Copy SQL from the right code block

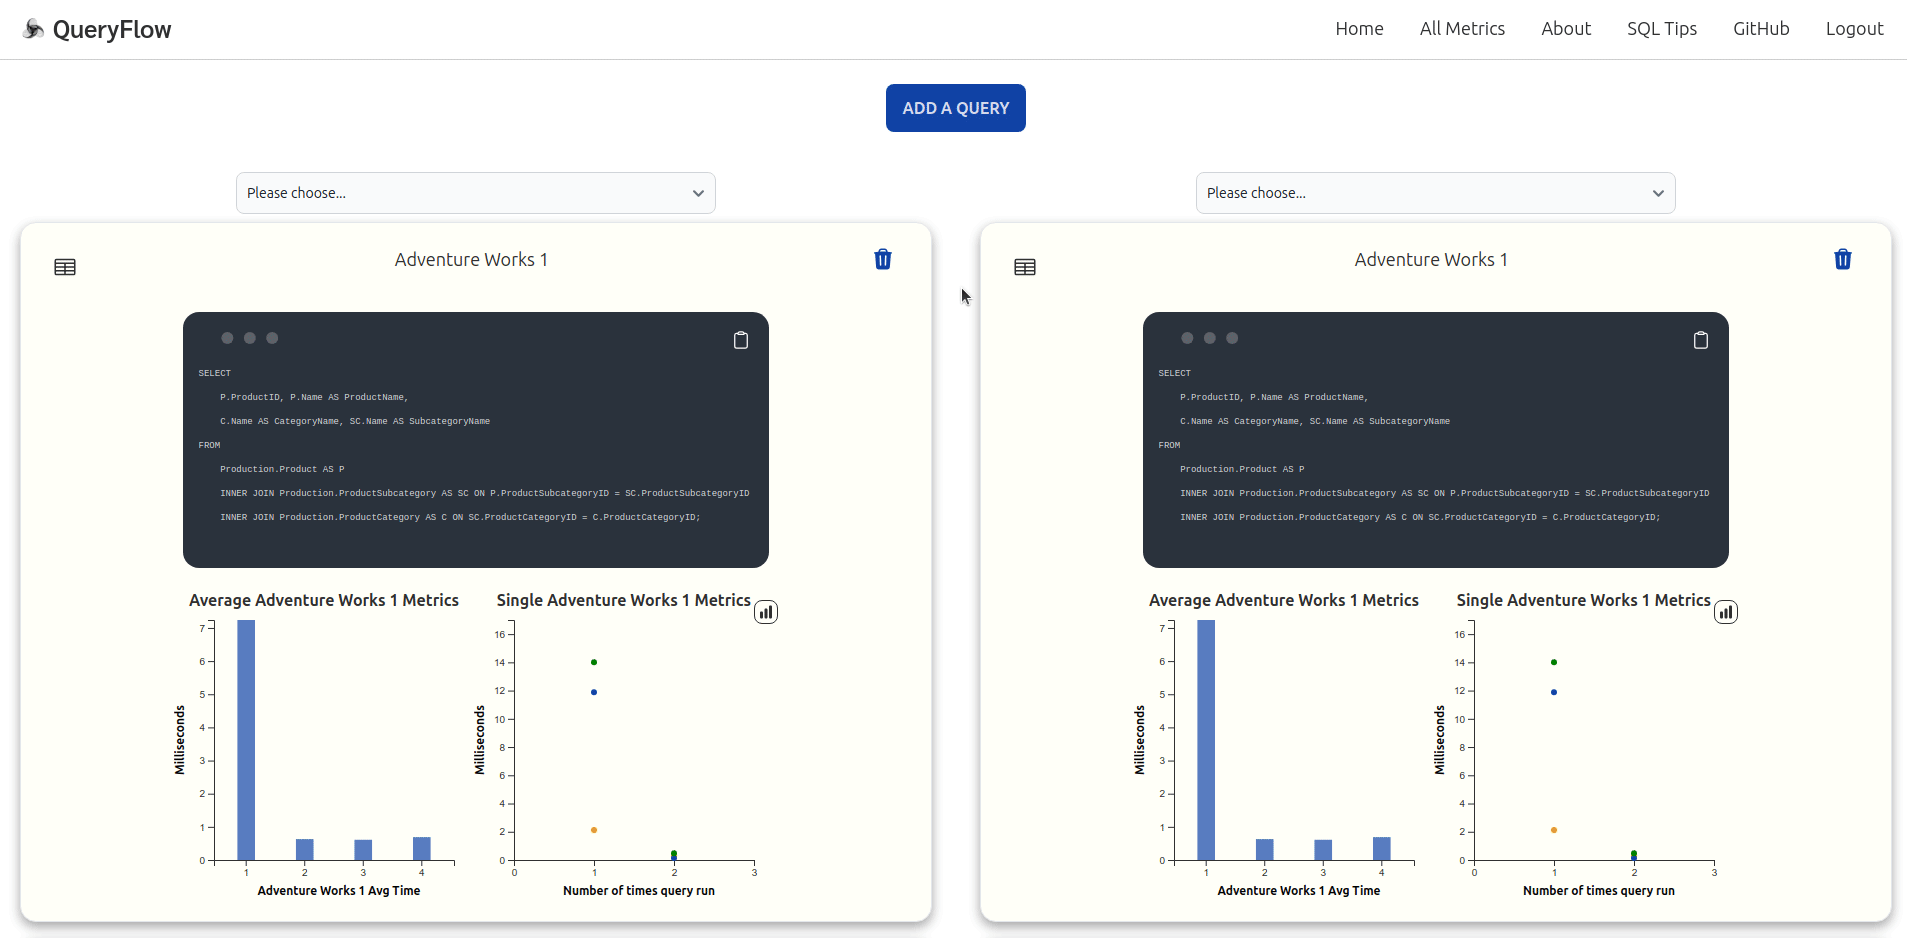[x=1701, y=340]
